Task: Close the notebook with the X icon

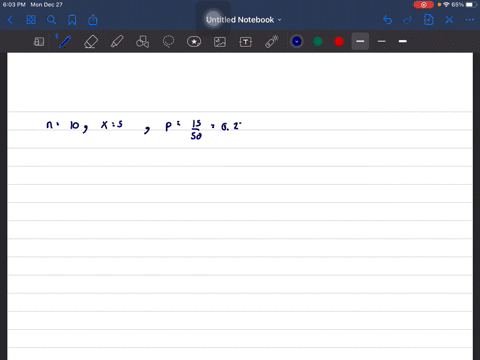Action: (449, 20)
